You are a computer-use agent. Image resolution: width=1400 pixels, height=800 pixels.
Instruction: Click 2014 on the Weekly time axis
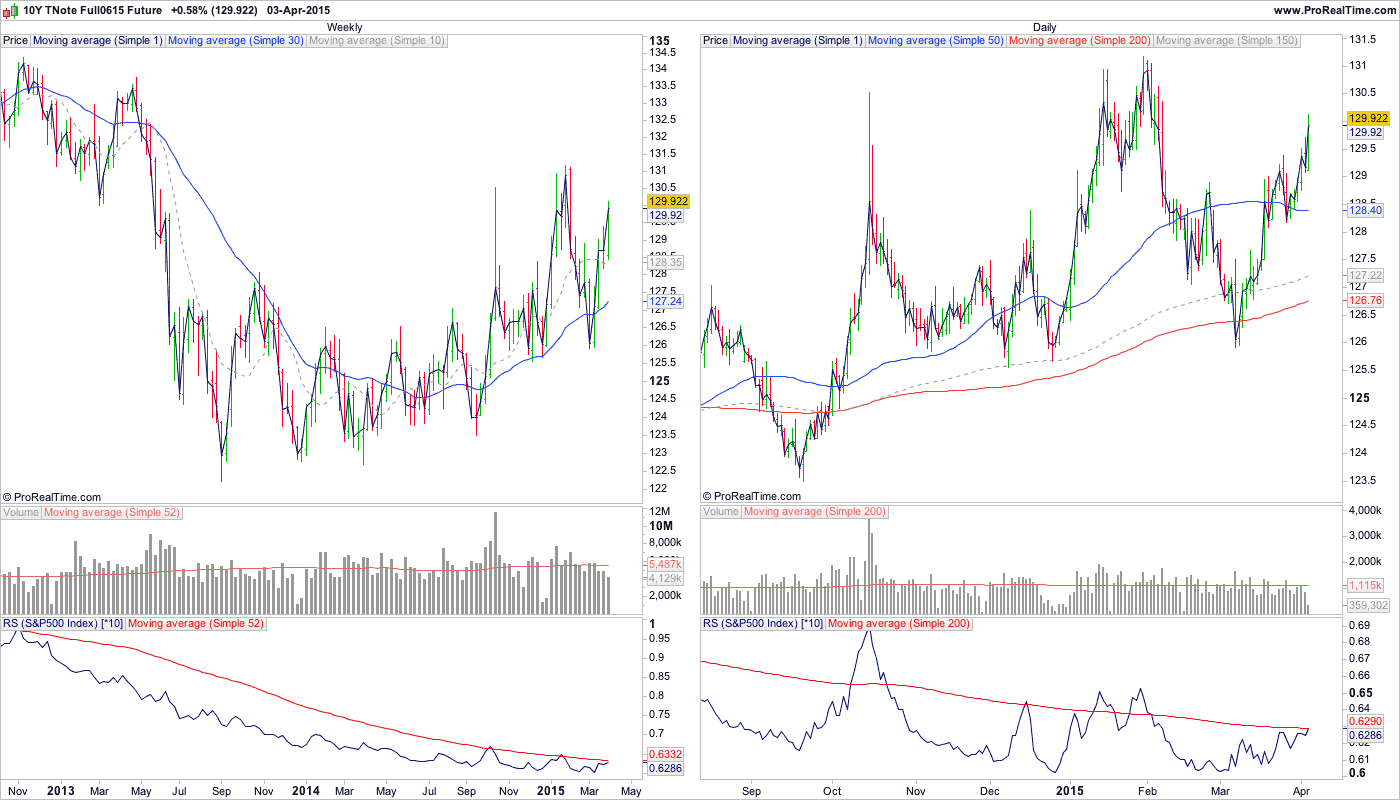[306, 791]
